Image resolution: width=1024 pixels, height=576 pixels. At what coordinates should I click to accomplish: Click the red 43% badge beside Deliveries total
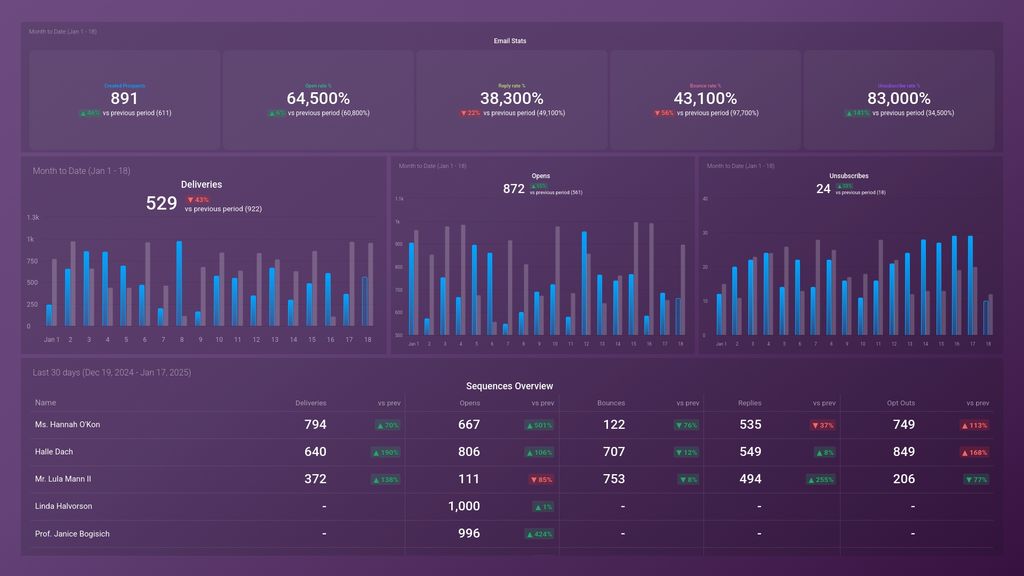pyautogui.click(x=198, y=200)
